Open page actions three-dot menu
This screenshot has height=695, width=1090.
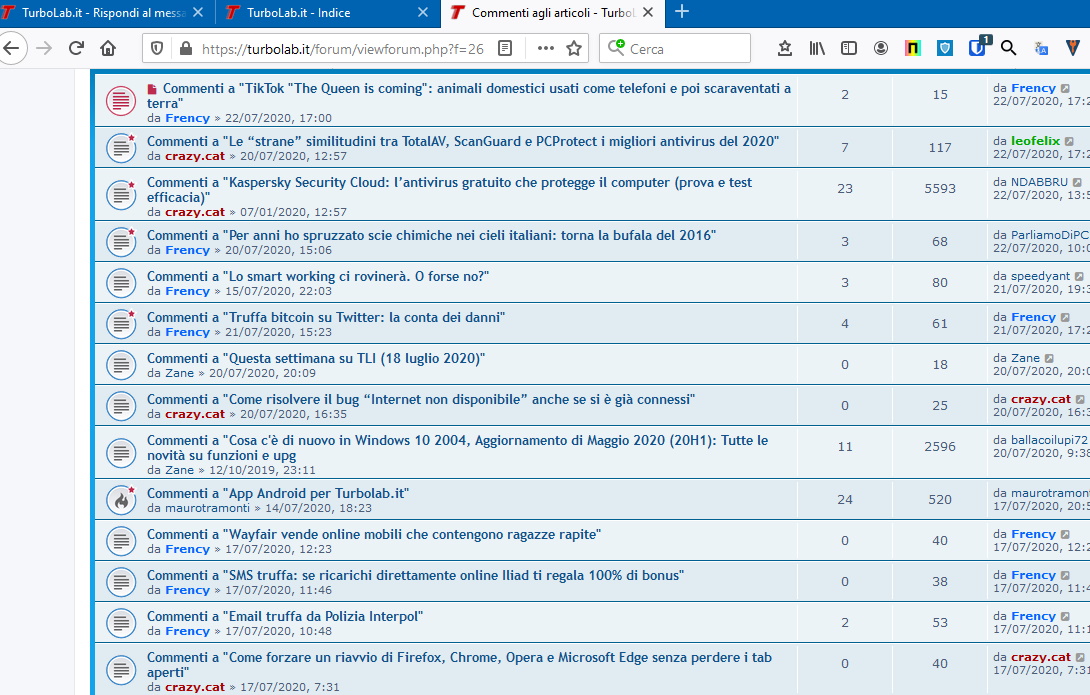tap(546, 49)
